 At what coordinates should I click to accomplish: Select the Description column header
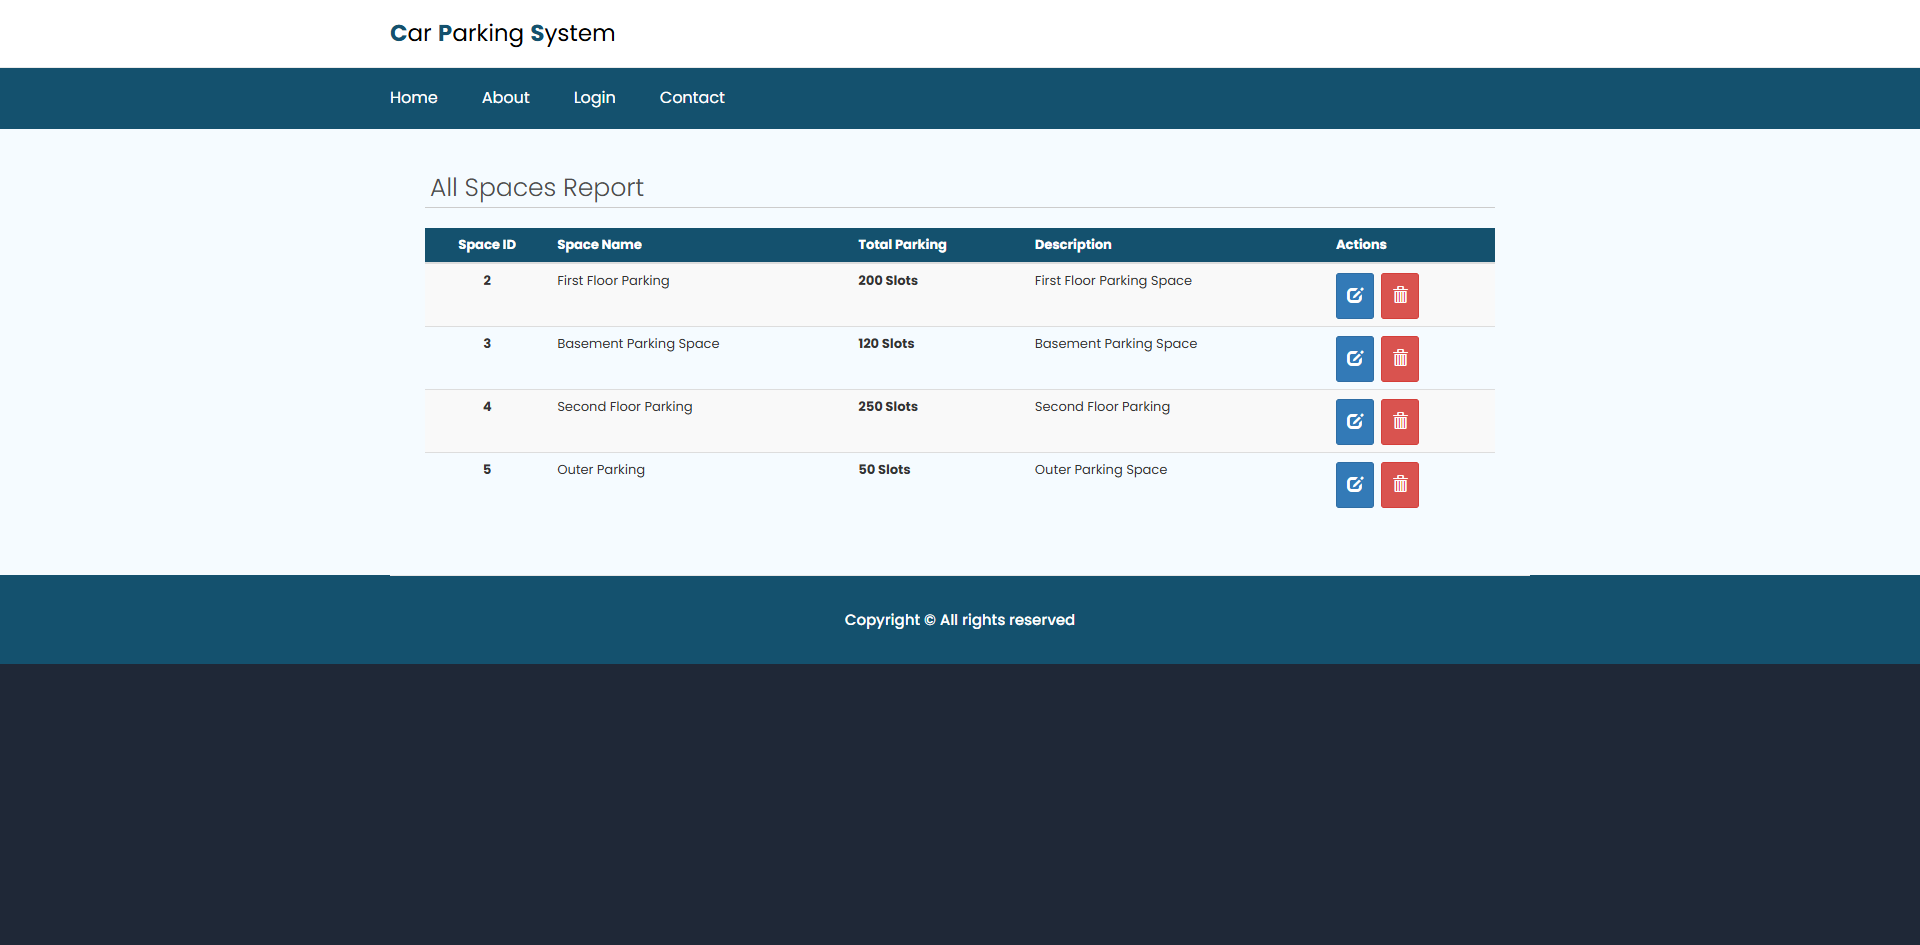(1072, 244)
